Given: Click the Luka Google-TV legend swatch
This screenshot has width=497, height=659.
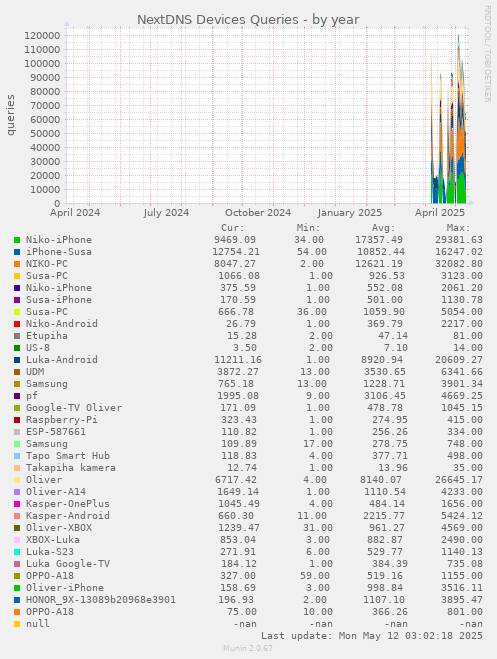Looking at the screenshot, I should (x=17, y=564).
